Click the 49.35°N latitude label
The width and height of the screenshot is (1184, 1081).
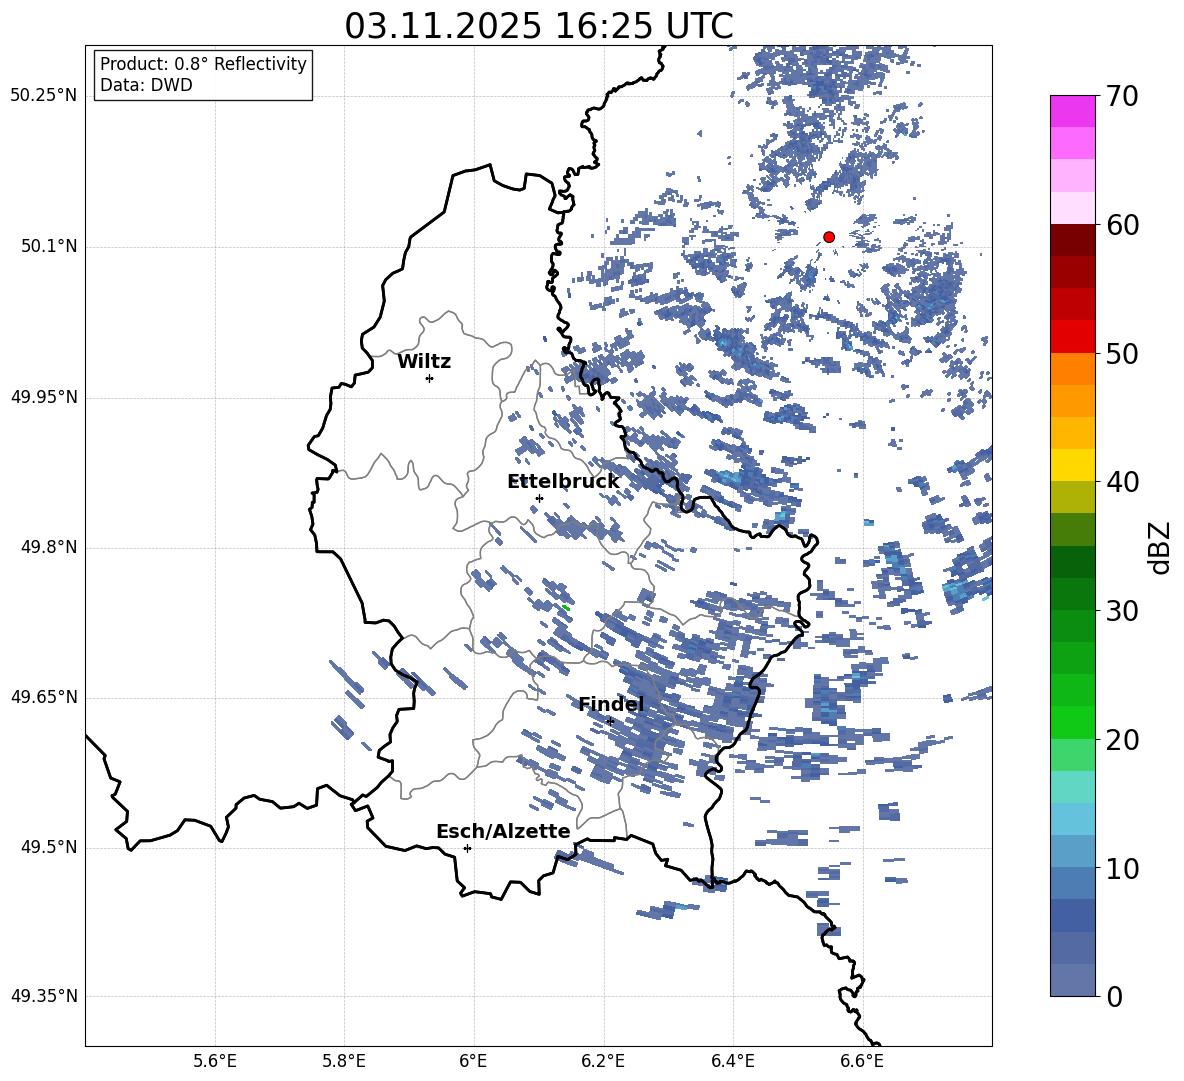click(44, 996)
